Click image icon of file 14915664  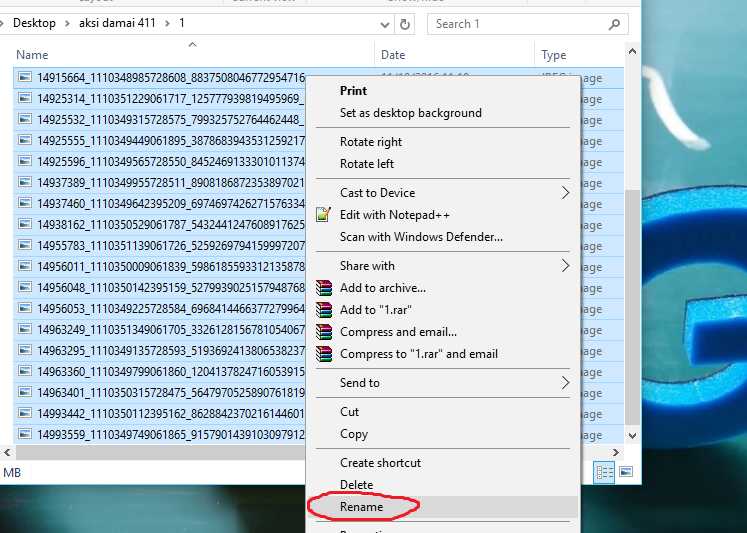(x=25, y=77)
